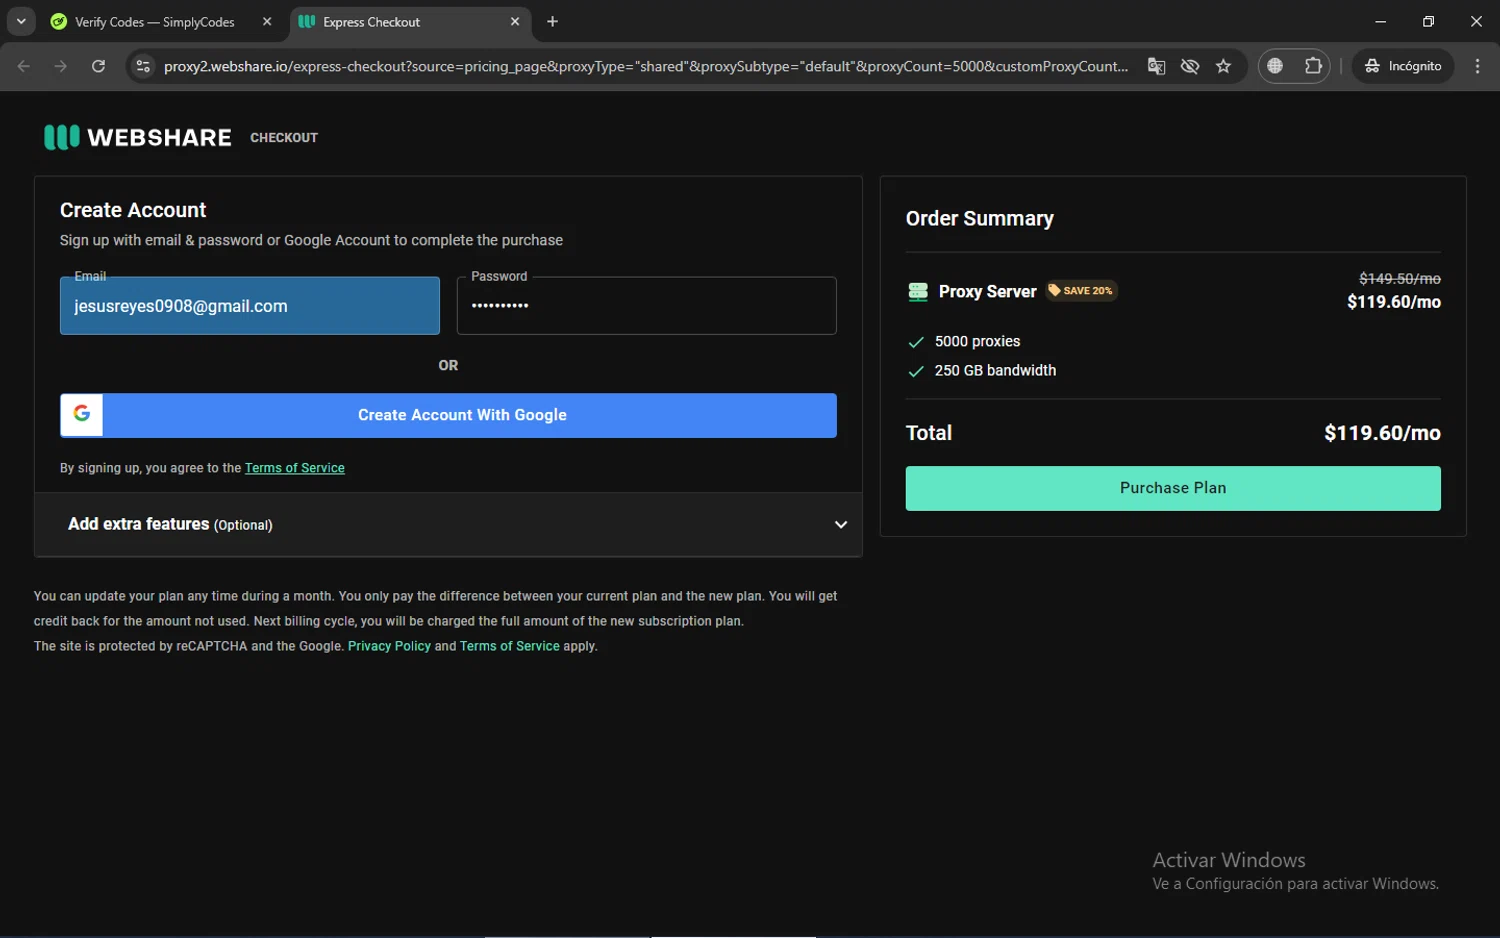Screen dimensions: 1500x938
Task: Expand the Add extra features section
Action: 448,524
